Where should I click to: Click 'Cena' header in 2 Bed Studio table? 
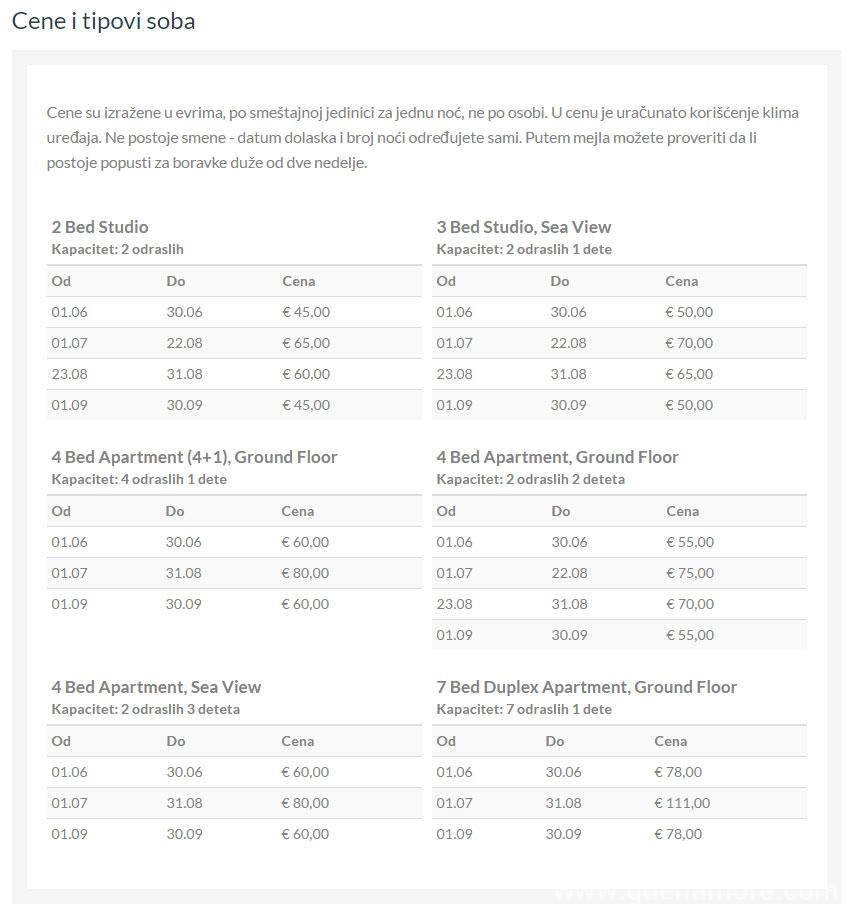click(x=298, y=281)
